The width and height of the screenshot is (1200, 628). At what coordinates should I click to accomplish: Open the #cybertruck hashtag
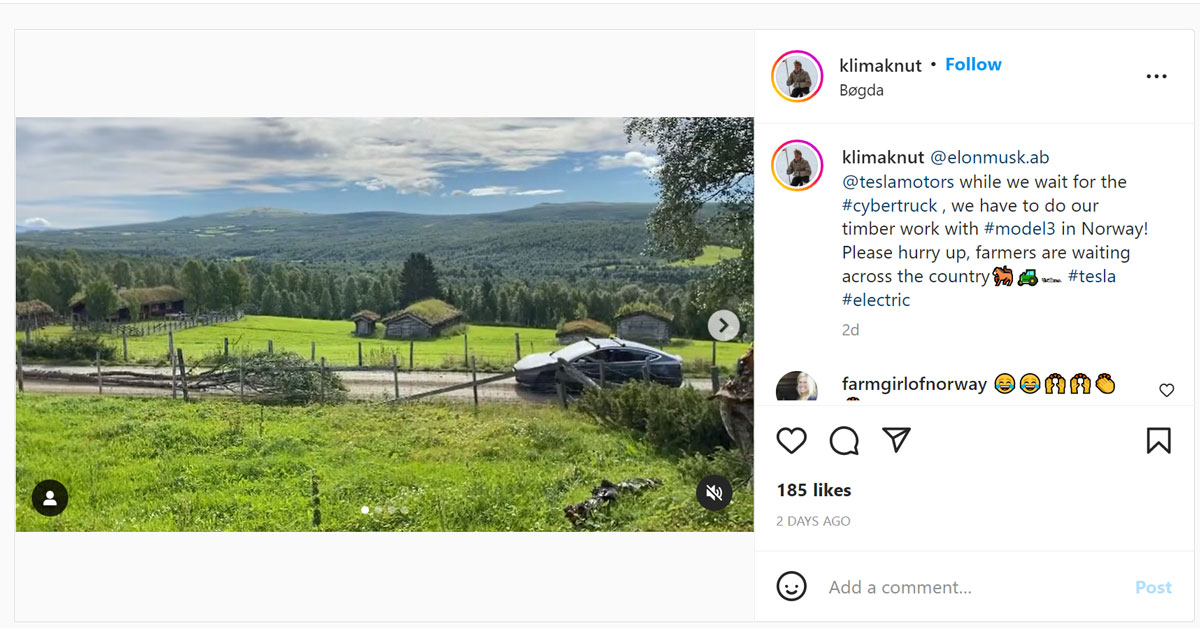click(x=889, y=205)
